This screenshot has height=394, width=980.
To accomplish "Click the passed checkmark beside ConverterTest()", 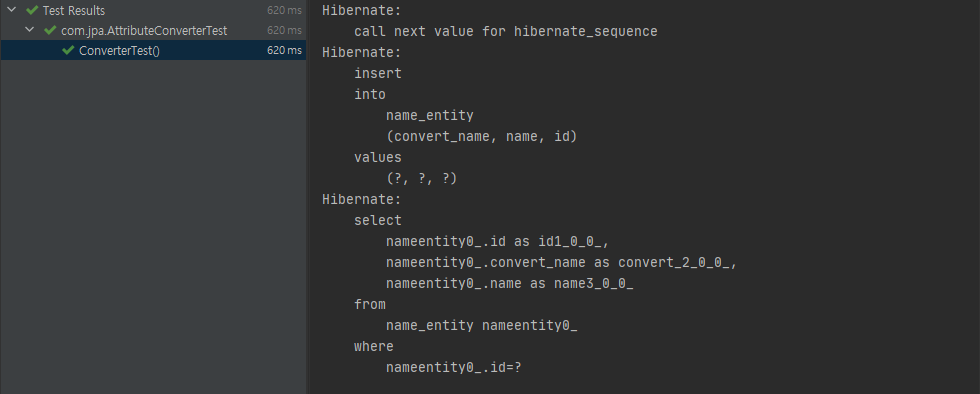I will coord(69,50).
